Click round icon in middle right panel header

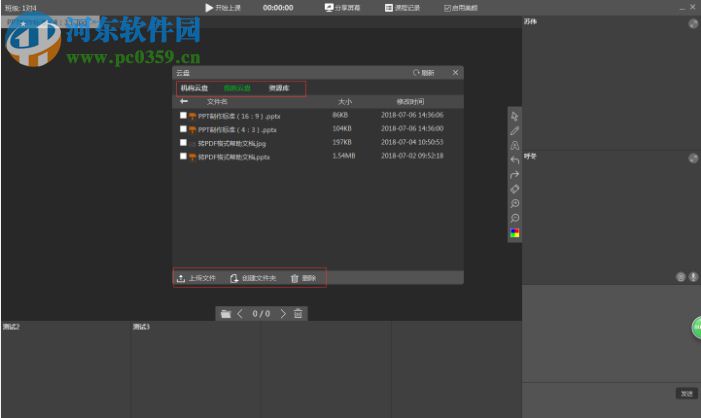coord(693,158)
